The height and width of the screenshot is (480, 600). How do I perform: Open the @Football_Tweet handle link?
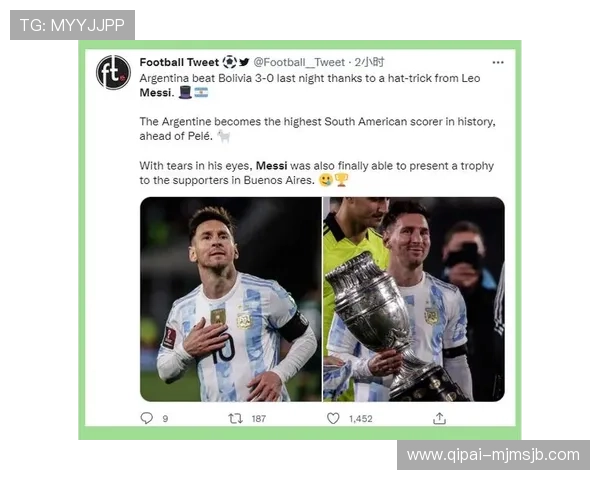(x=299, y=62)
